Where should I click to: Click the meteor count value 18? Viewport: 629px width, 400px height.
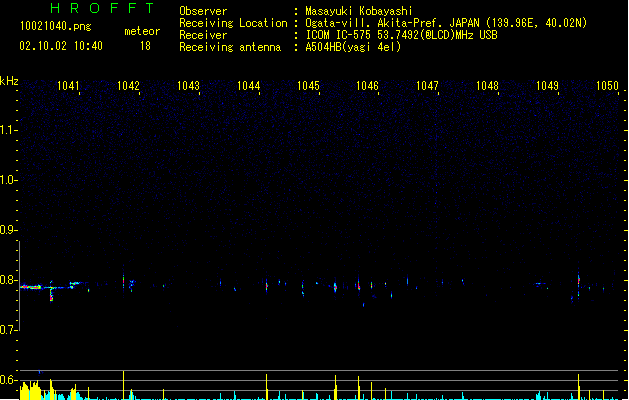click(x=145, y=46)
